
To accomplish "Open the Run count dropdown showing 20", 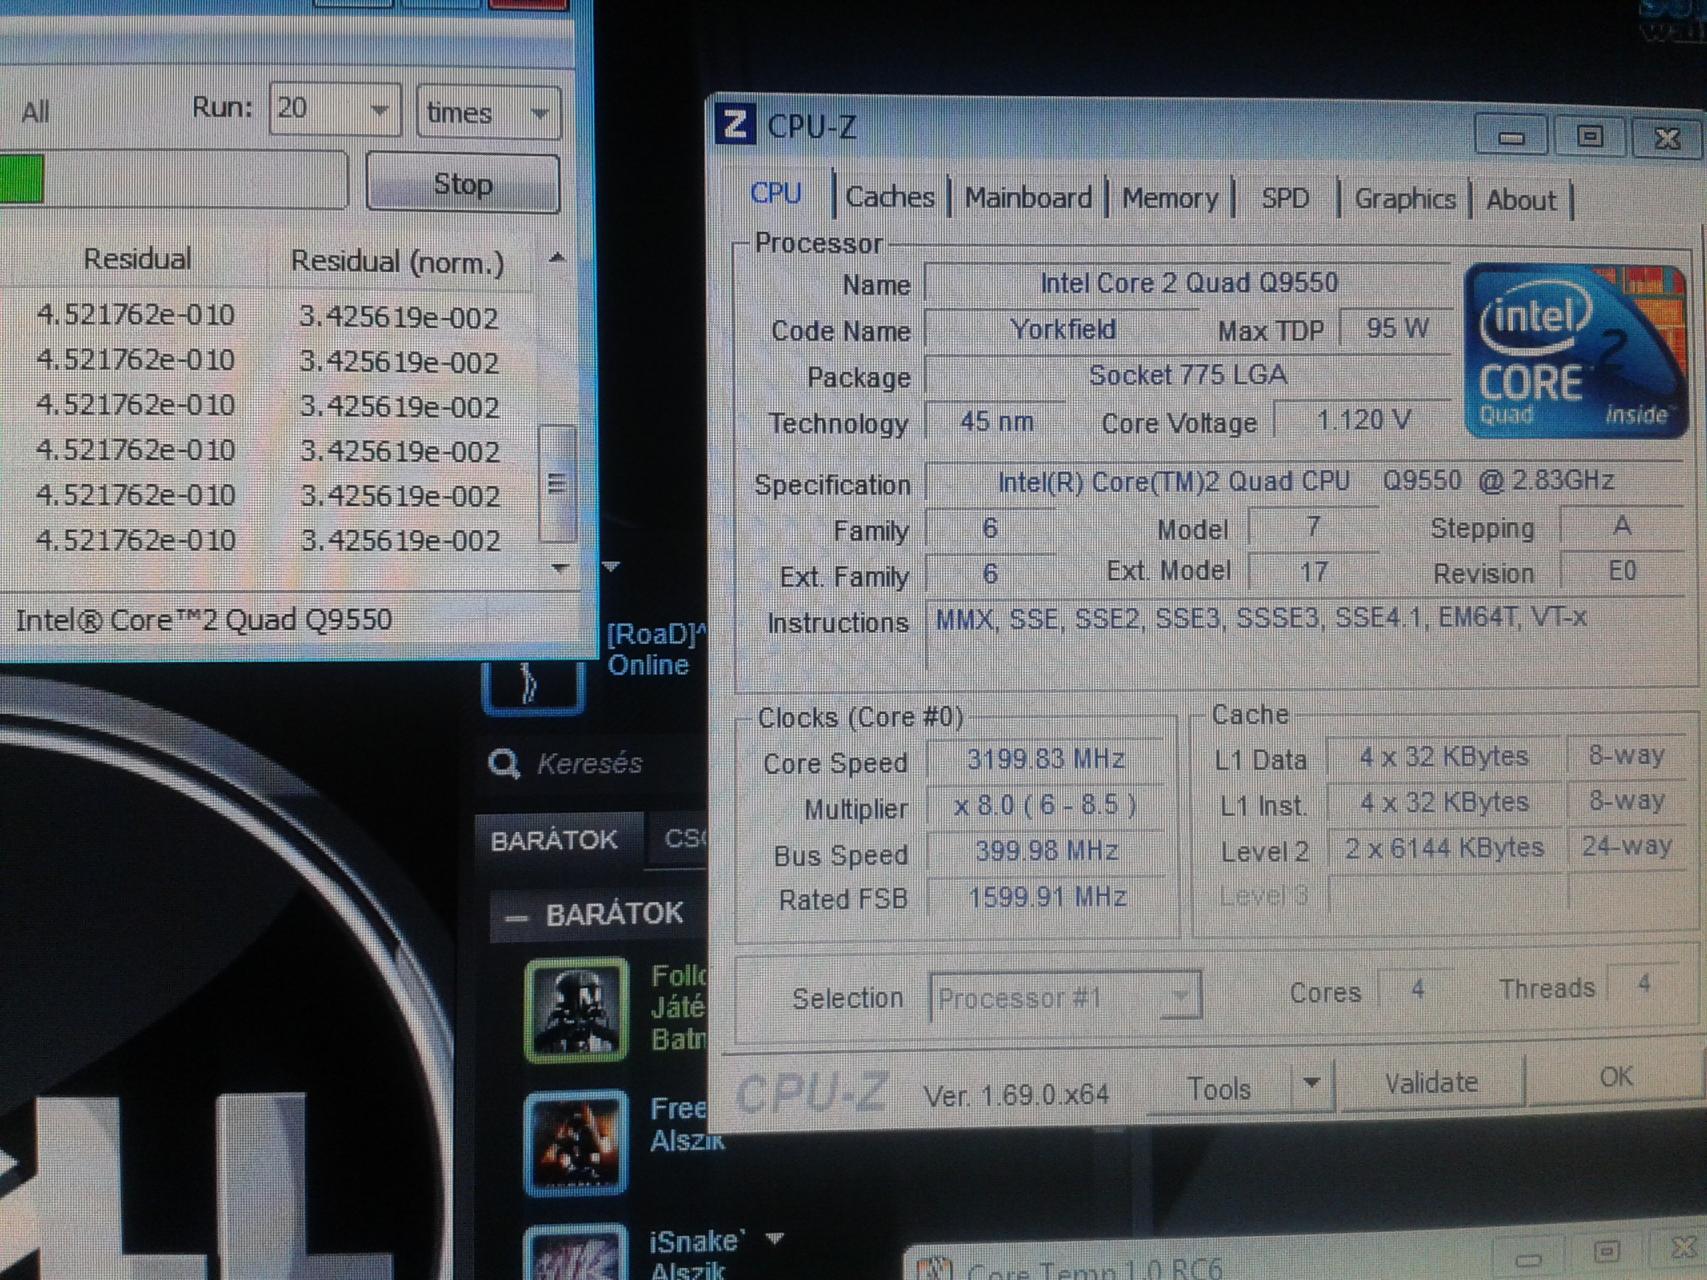I will (334, 108).
